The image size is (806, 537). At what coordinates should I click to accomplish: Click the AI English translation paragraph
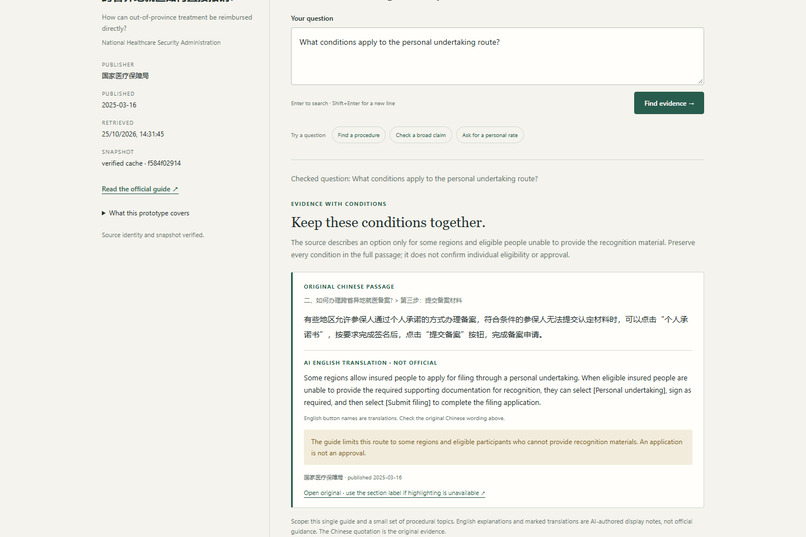[497, 390]
